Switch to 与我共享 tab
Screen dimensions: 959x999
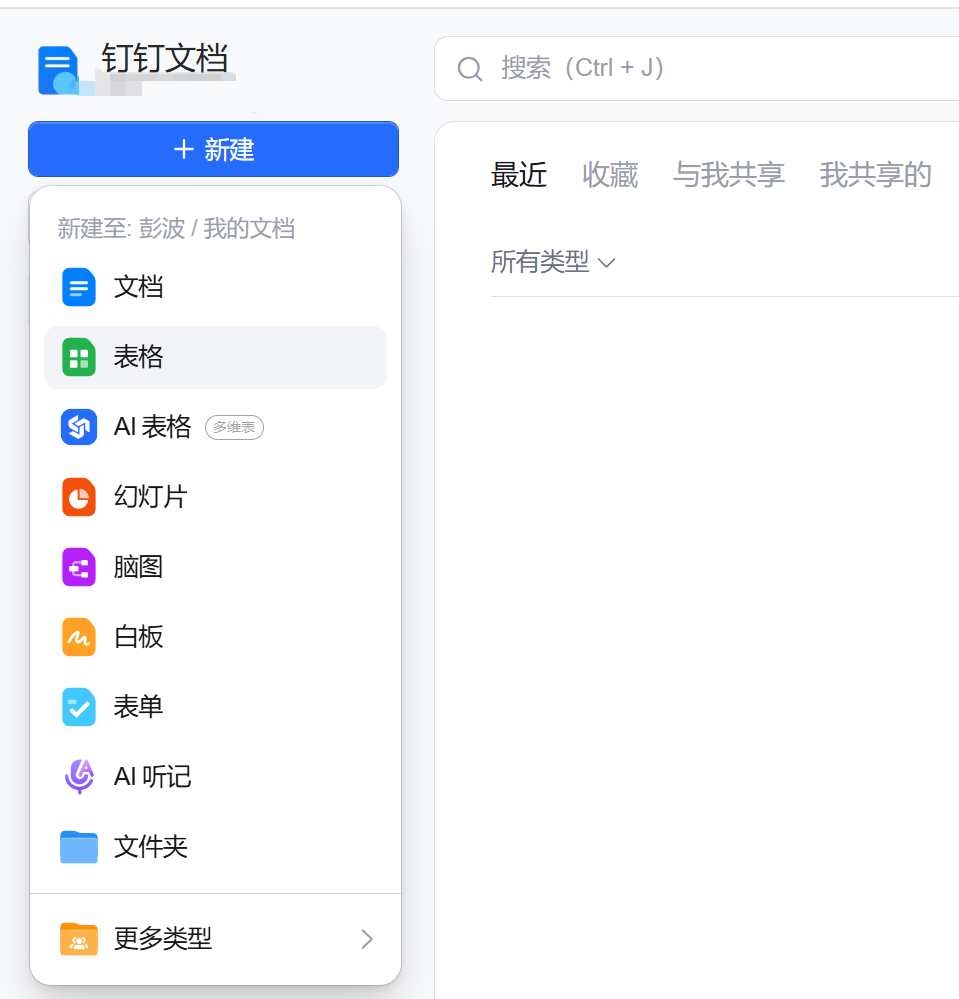coord(729,175)
